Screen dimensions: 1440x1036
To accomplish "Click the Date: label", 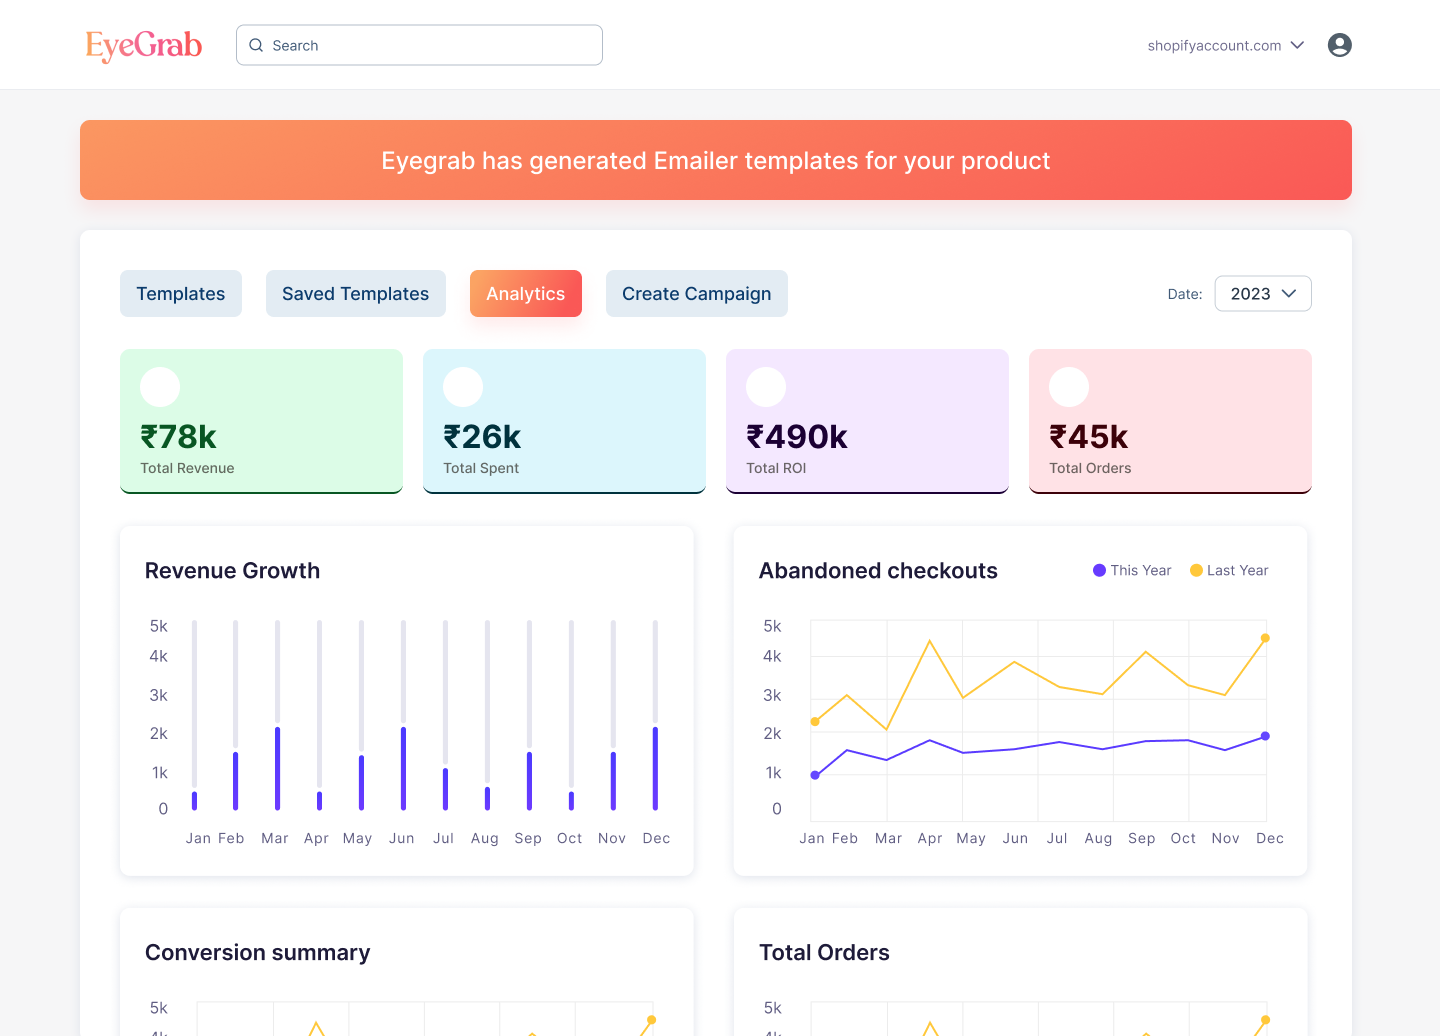I will 1185,294.
